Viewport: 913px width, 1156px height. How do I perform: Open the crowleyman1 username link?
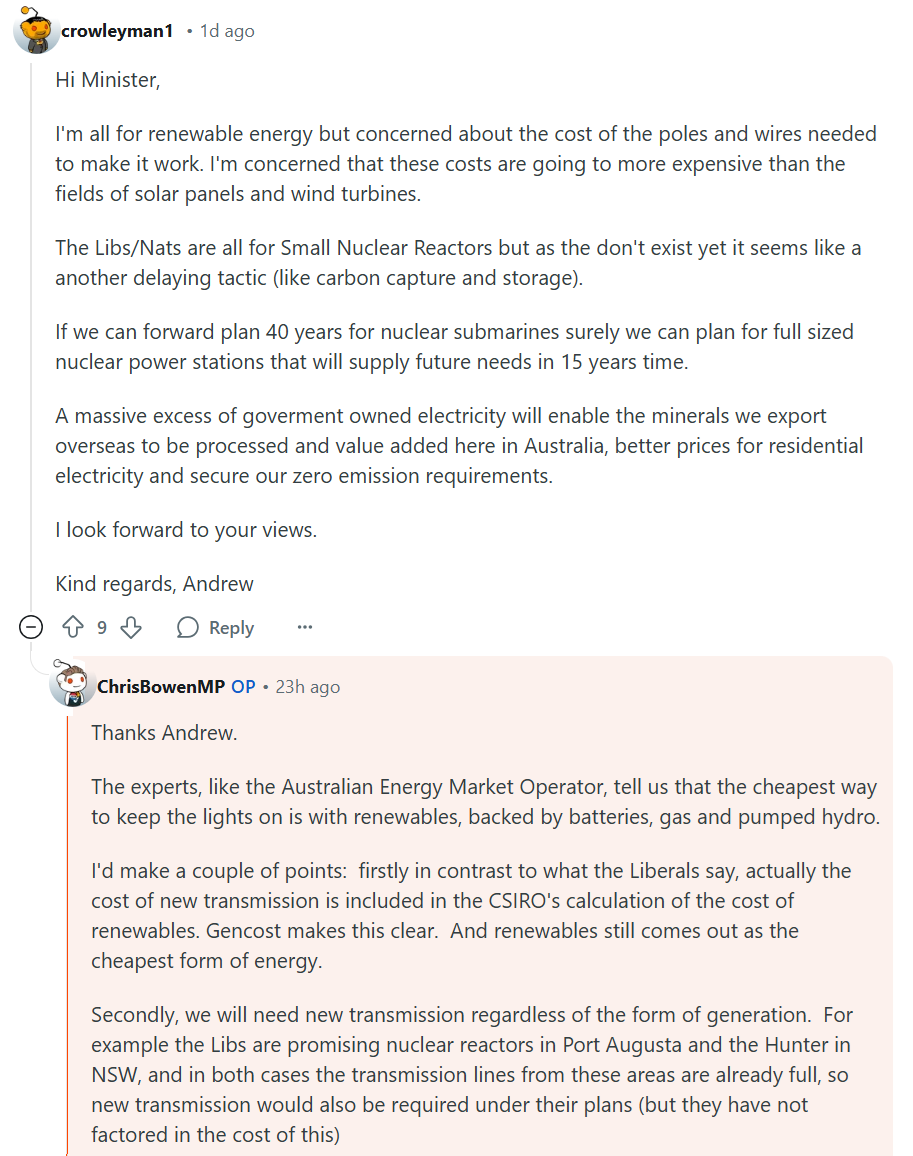(x=117, y=31)
